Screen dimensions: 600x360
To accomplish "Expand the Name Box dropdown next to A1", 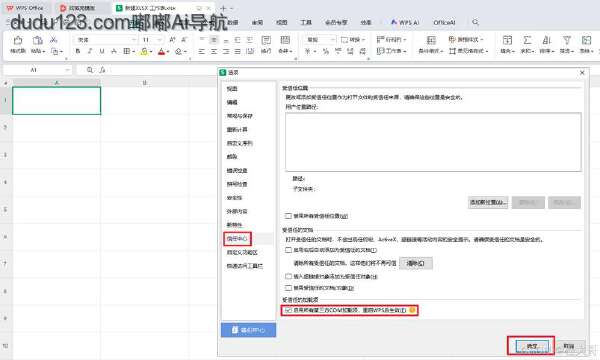I will click(67, 70).
